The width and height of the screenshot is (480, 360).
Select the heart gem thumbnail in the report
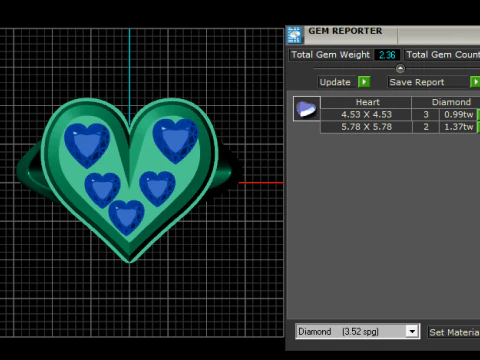[x=307, y=108]
